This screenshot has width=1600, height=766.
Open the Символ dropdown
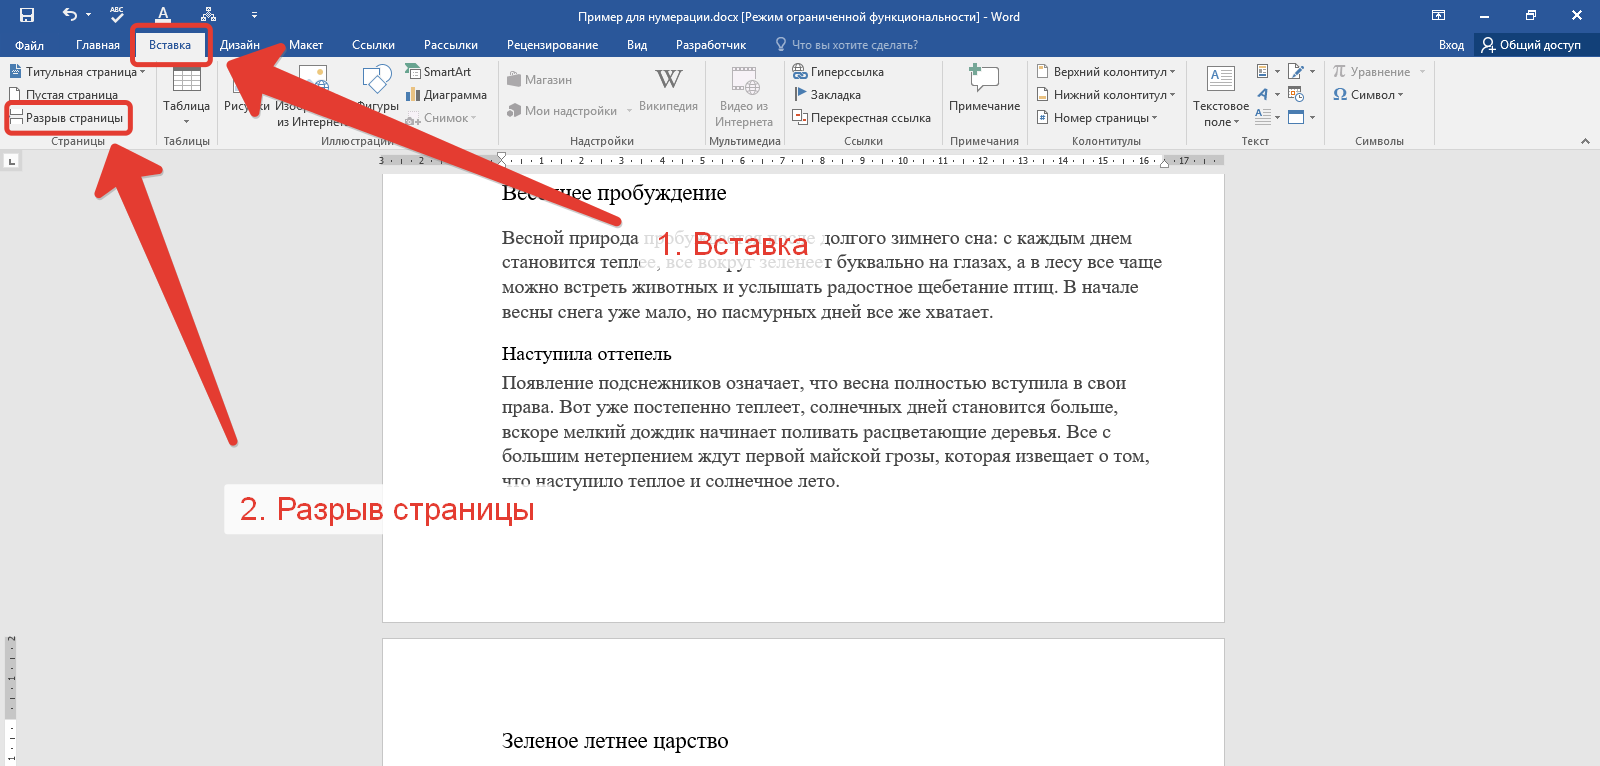click(1368, 95)
